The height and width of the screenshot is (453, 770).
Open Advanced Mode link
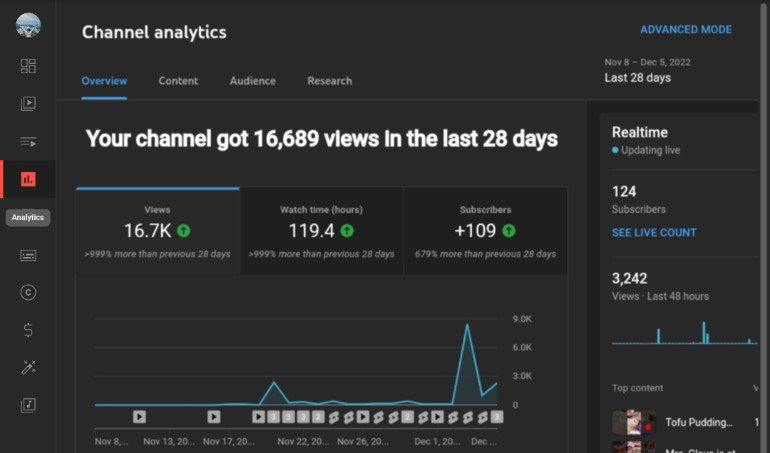pos(686,29)
